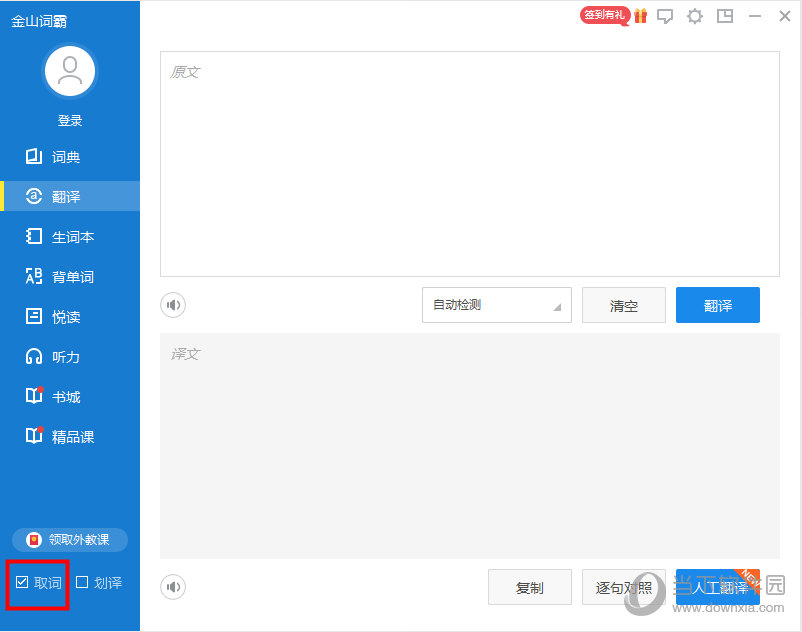This screenshot has height=632, width=802.
Task: Play audio of the source text
Action: 173,305
